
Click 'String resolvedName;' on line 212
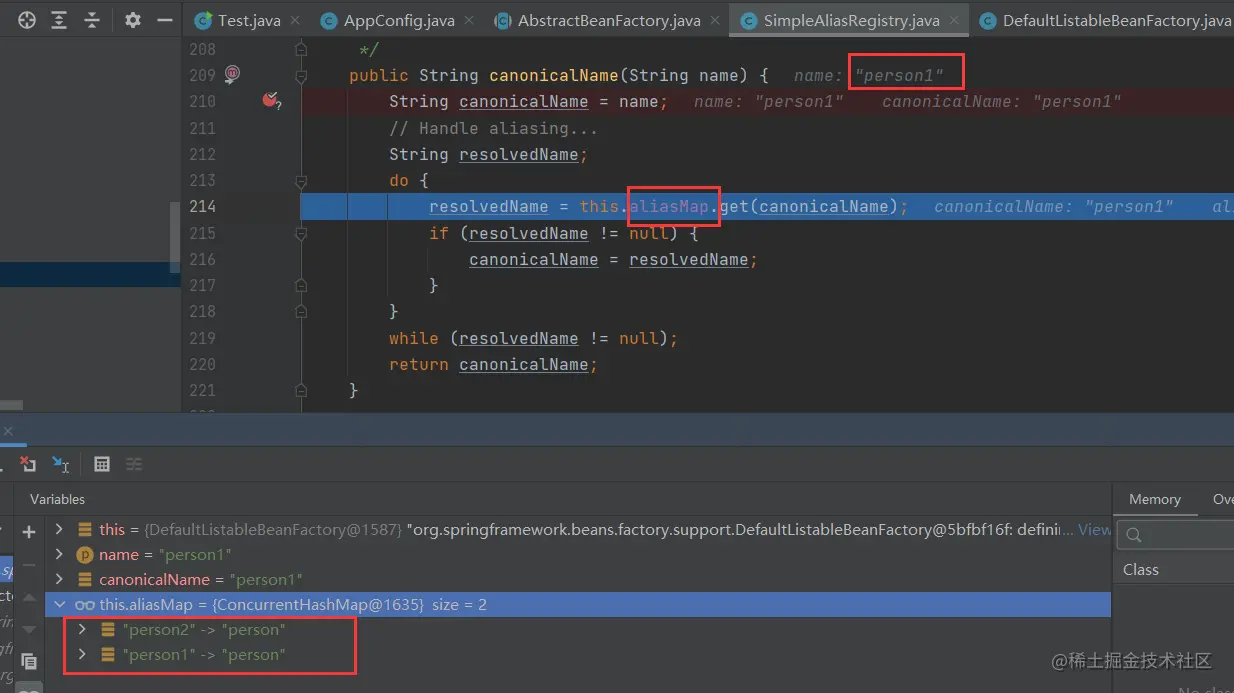pyautogui.click(x=488, y=154)
